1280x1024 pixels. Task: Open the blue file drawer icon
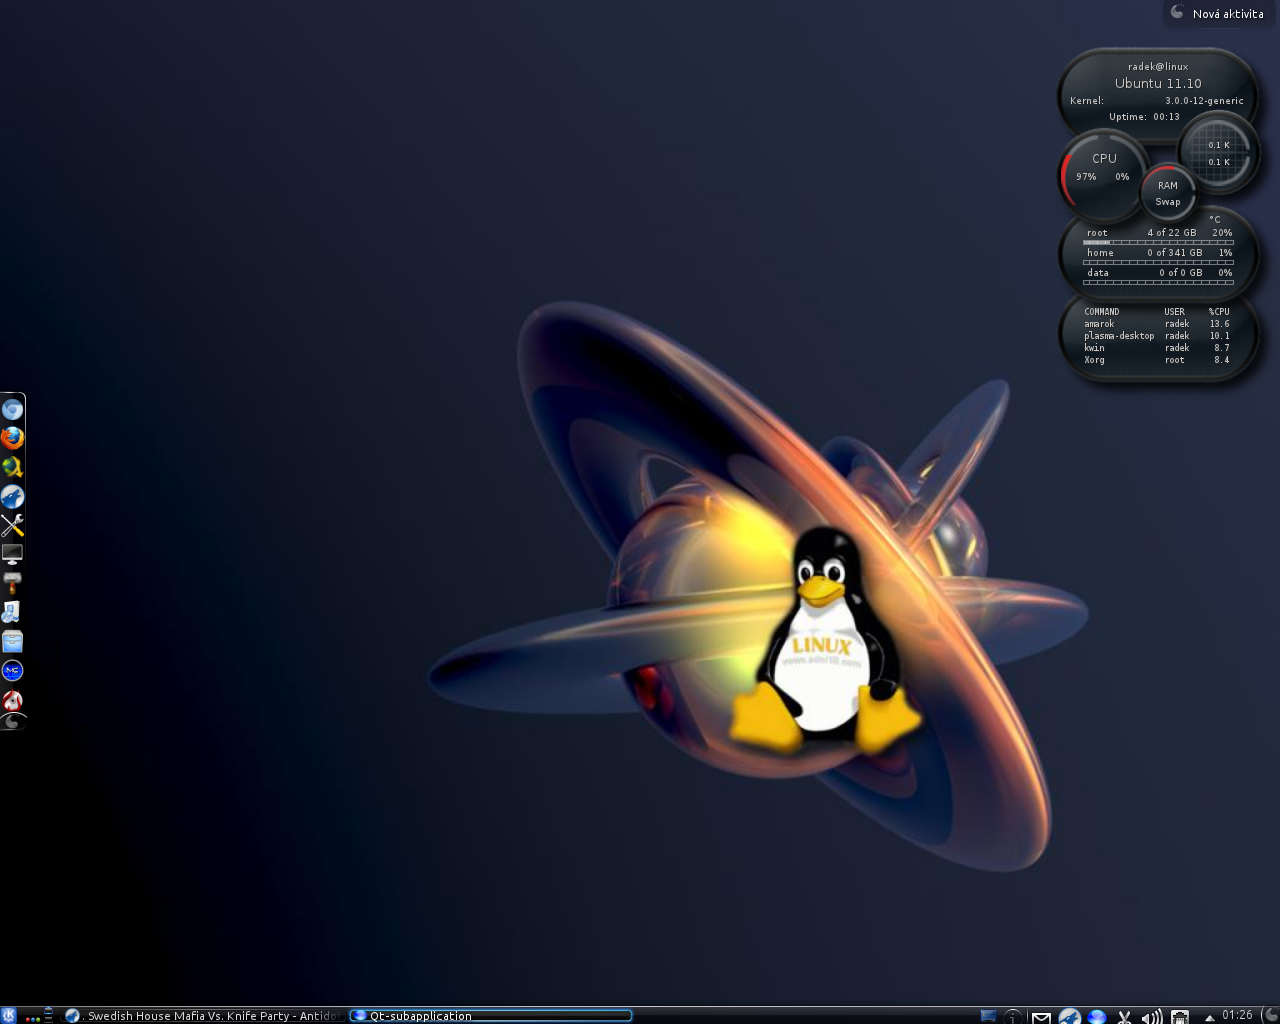(12, 641)
